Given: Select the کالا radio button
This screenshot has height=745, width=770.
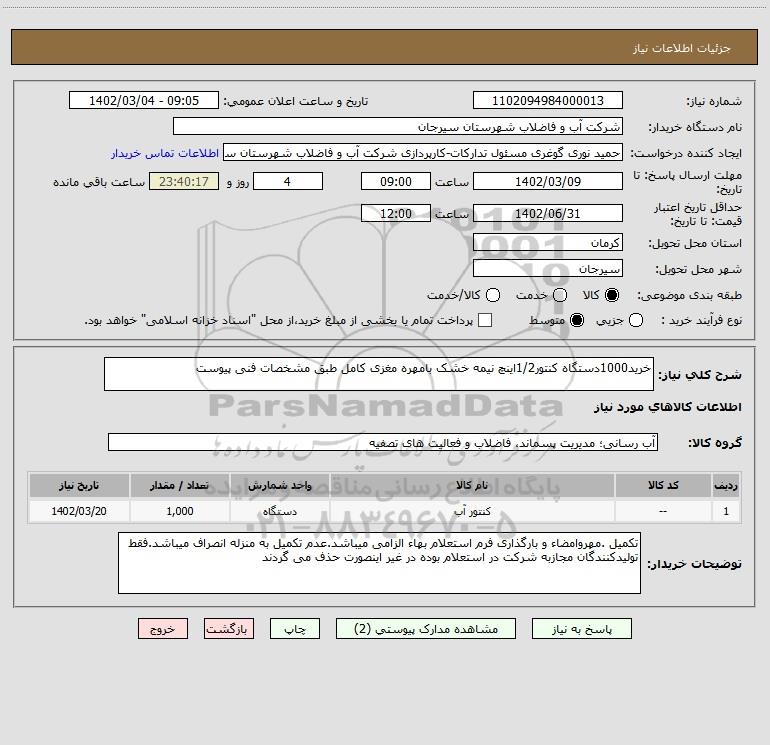Looking at the screenshot, I should click(612, 295).
